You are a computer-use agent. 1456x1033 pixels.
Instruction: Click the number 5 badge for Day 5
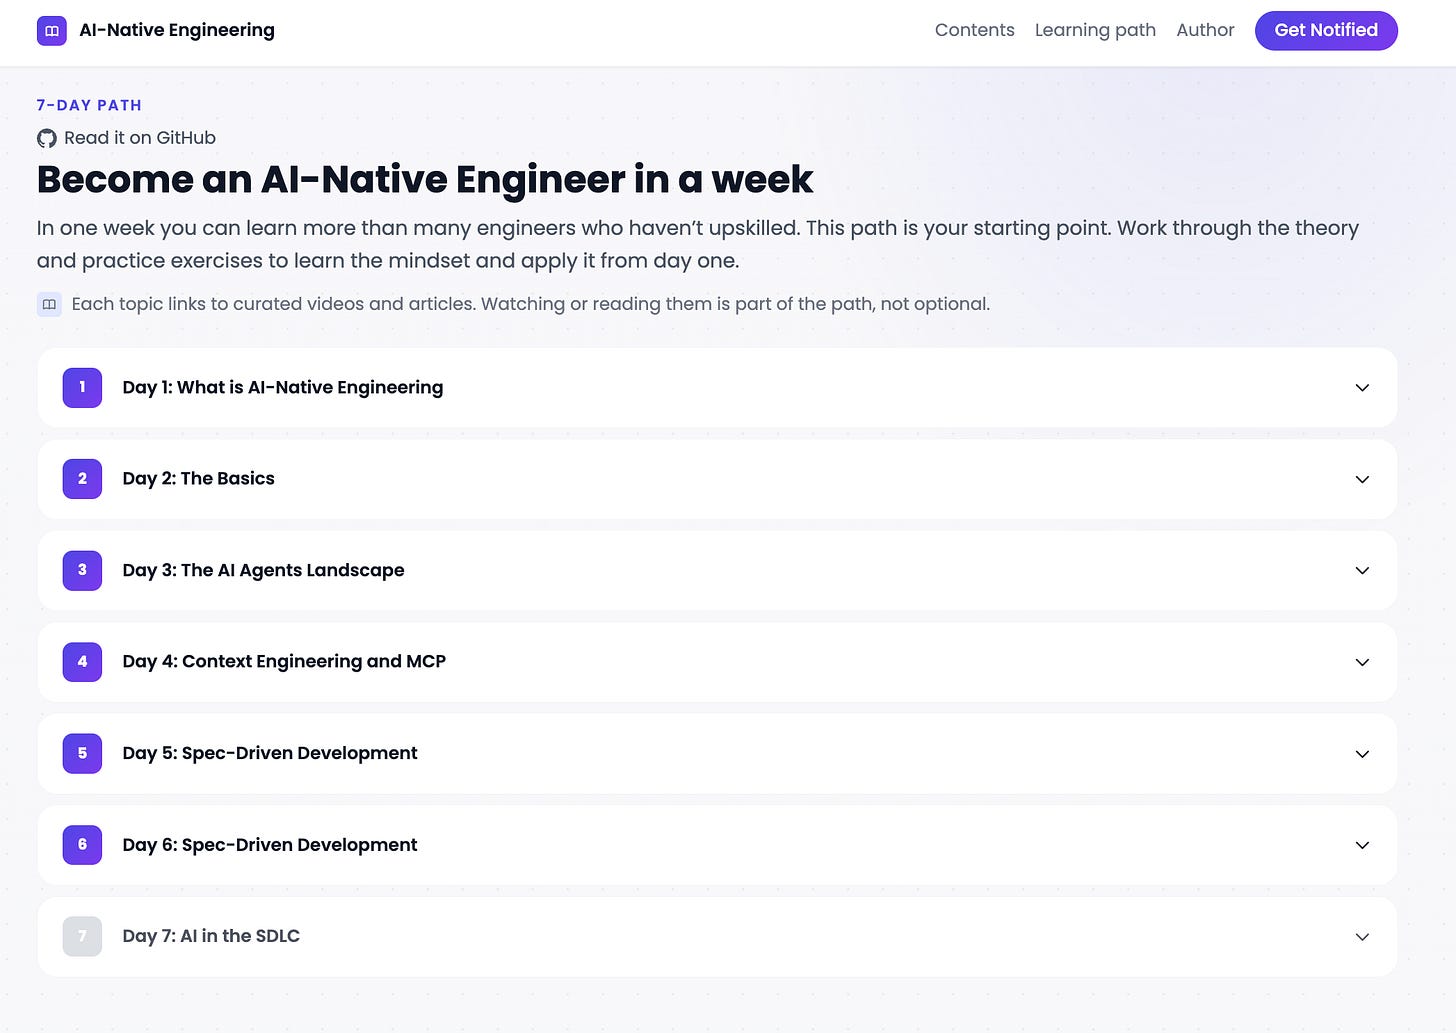82,753
